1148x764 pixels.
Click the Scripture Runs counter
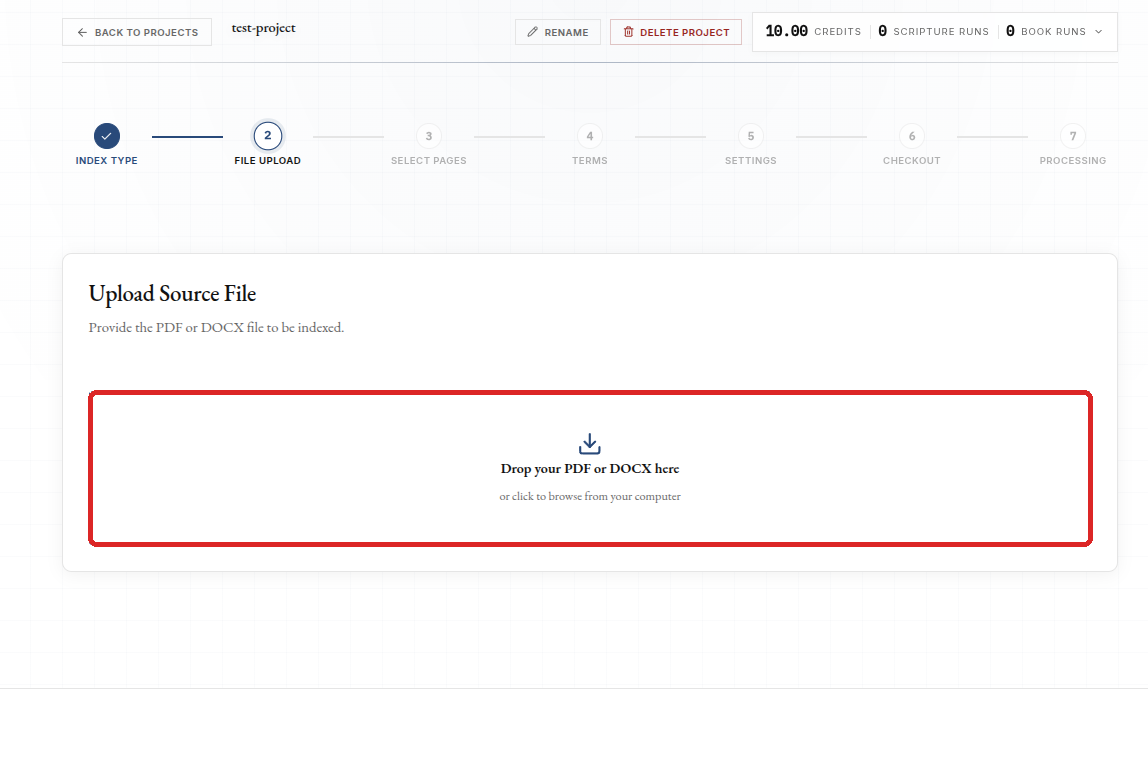pyautogui.click(x=933, y=31)
